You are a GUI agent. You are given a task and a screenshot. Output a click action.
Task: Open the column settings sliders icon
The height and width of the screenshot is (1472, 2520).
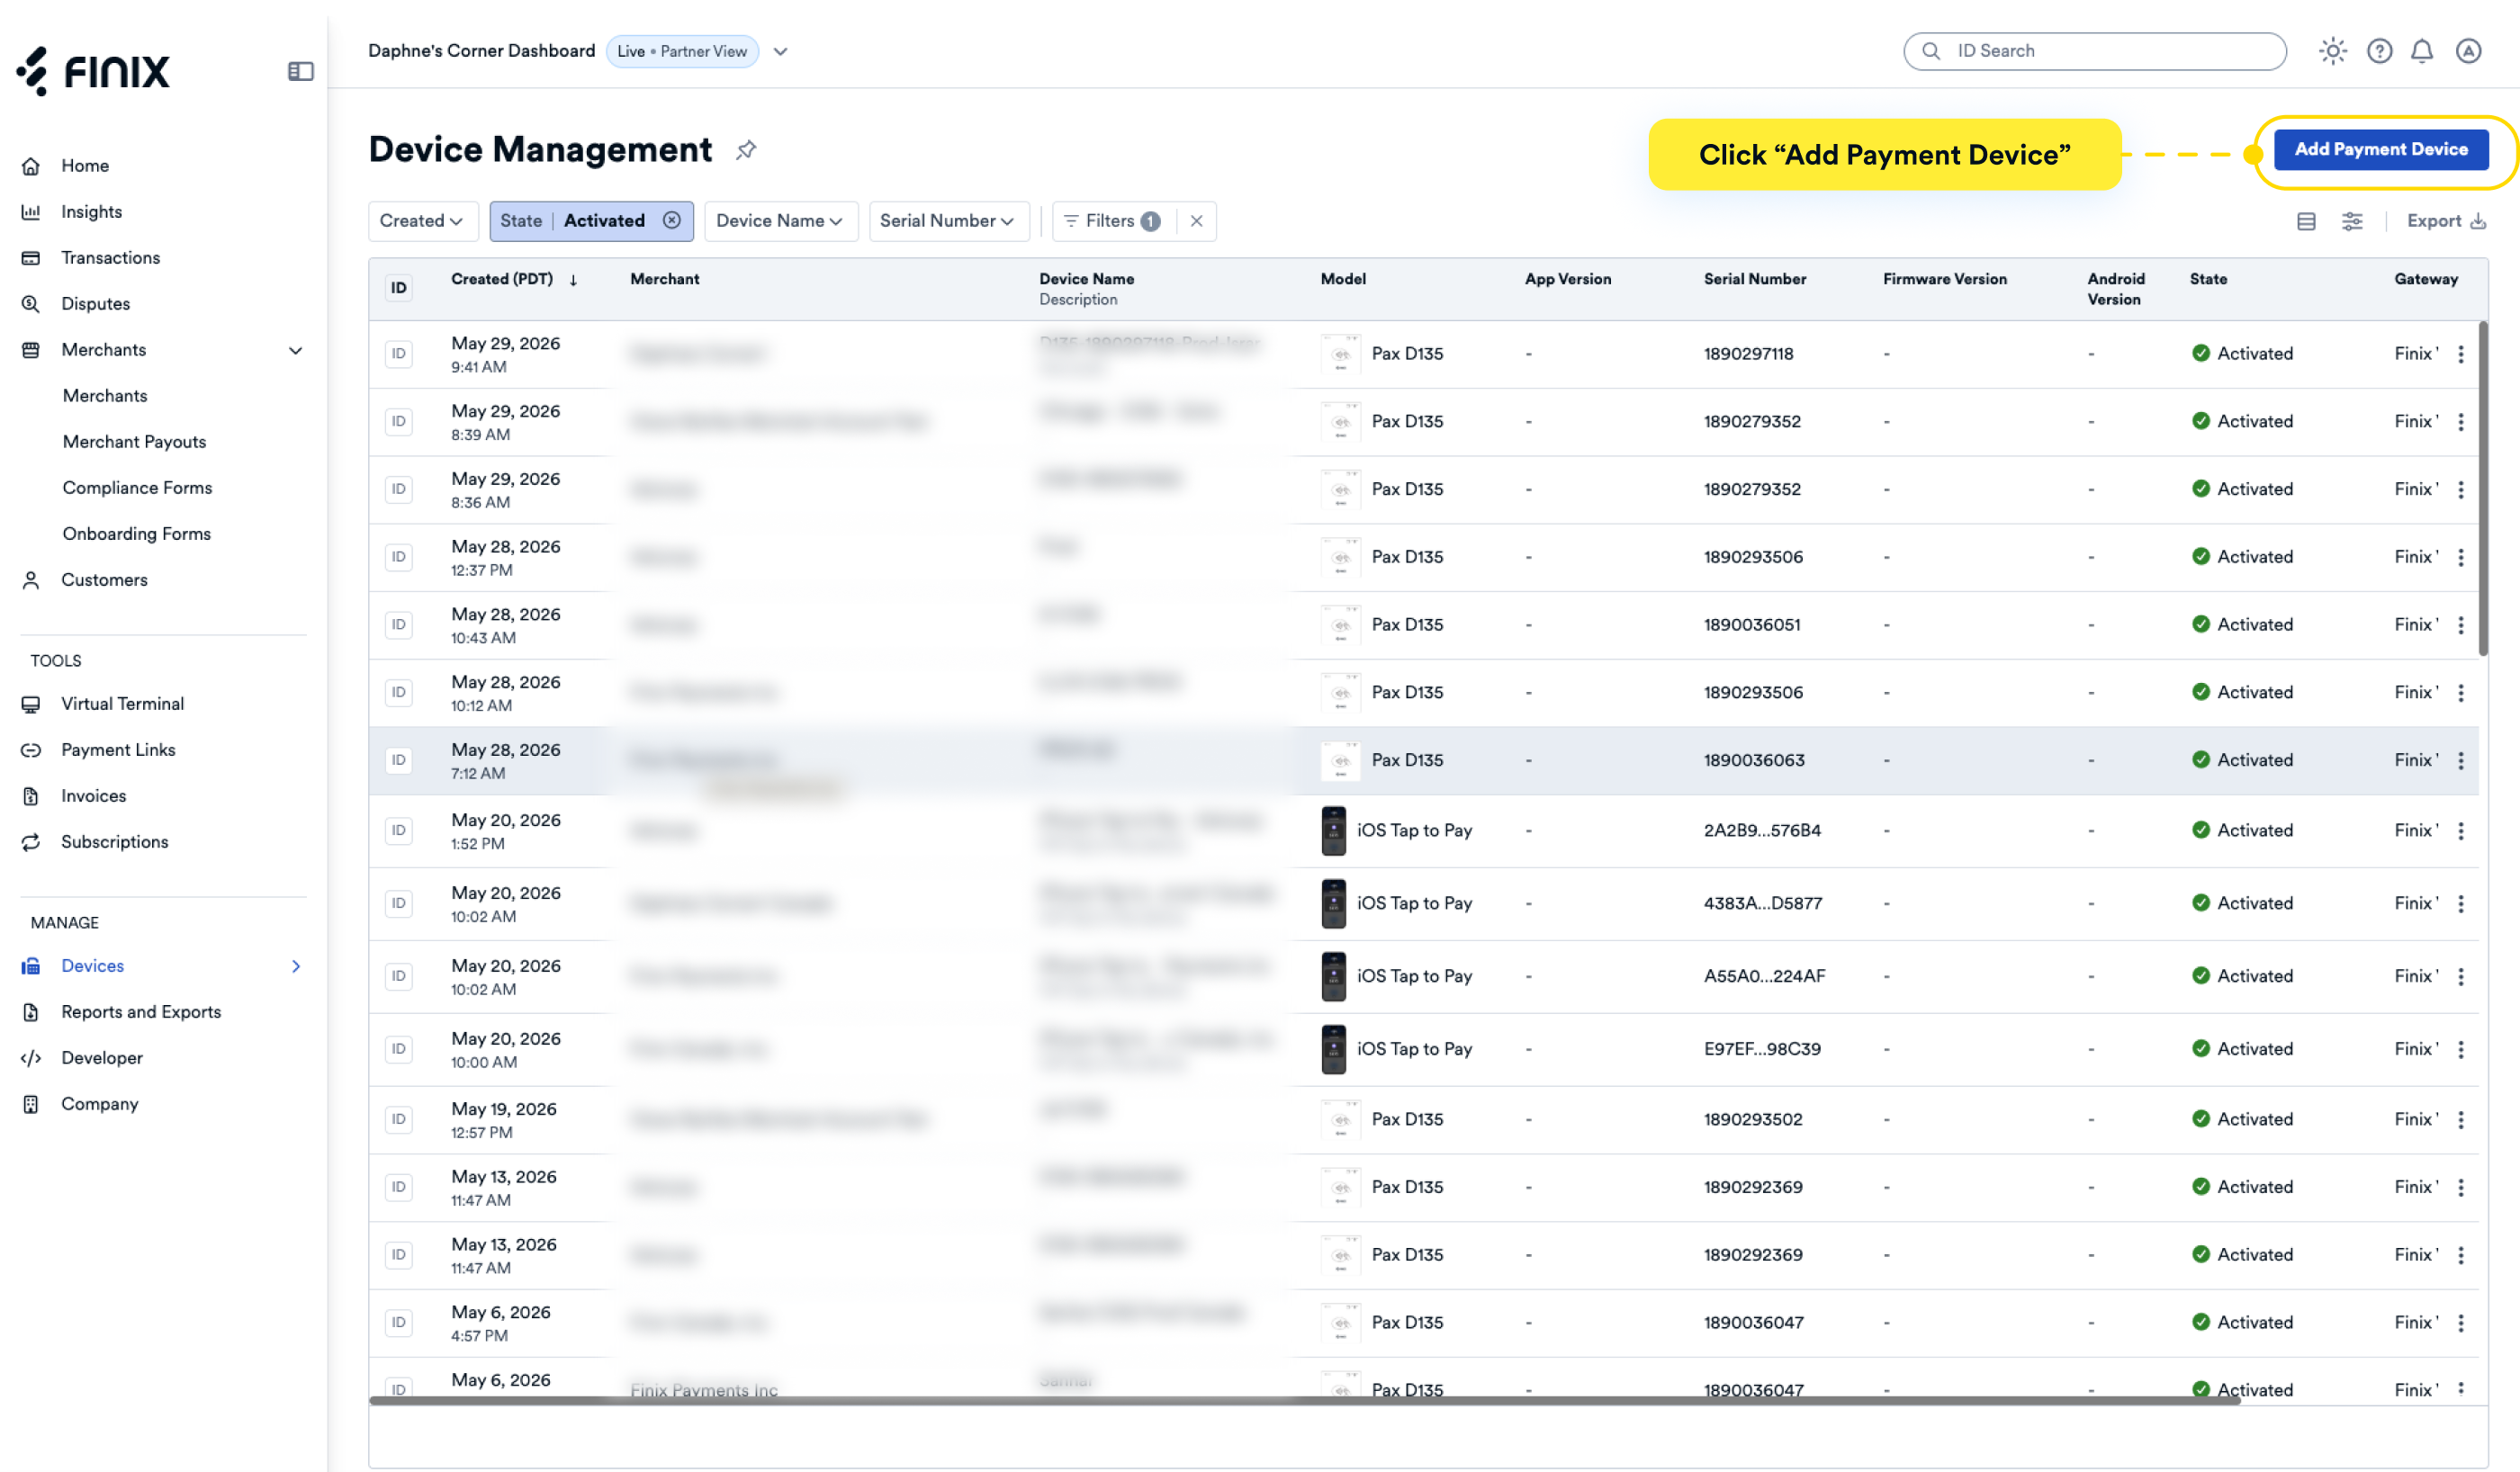click(2352, 221)
